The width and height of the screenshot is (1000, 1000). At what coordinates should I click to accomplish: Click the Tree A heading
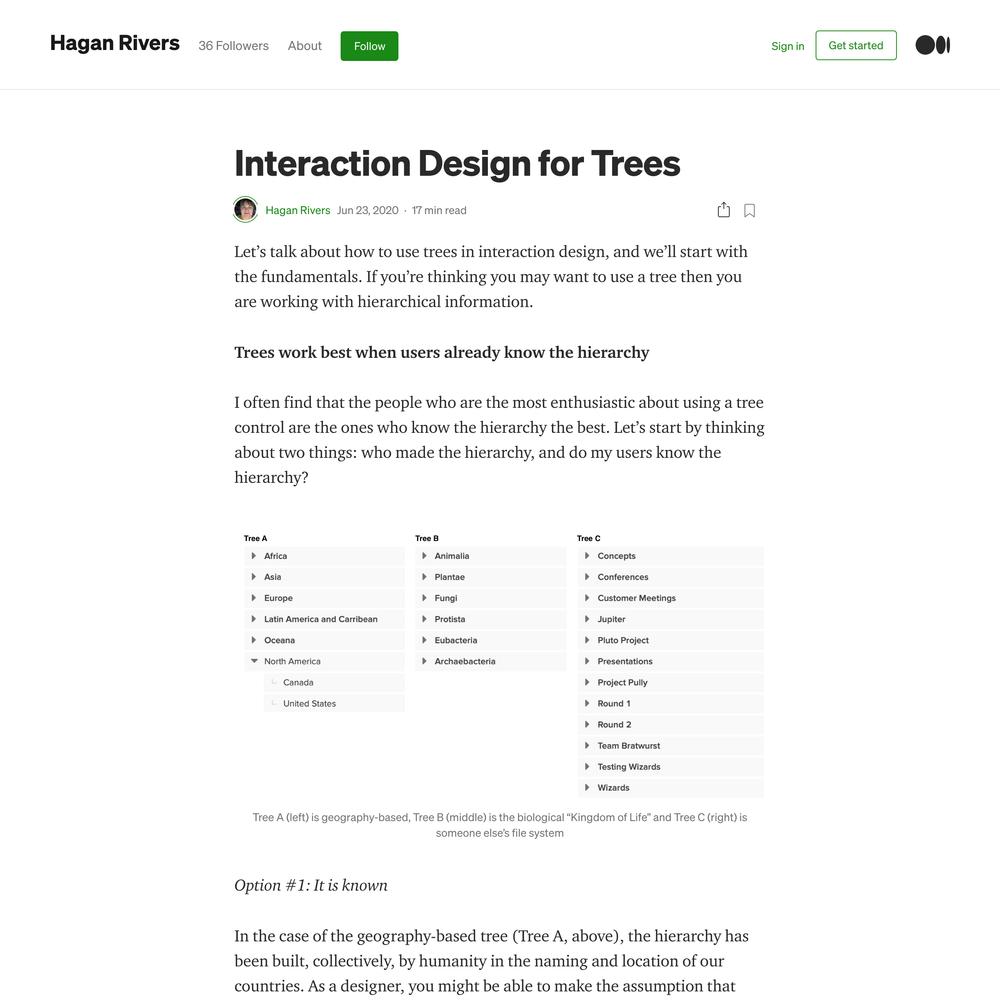point(255,538)
